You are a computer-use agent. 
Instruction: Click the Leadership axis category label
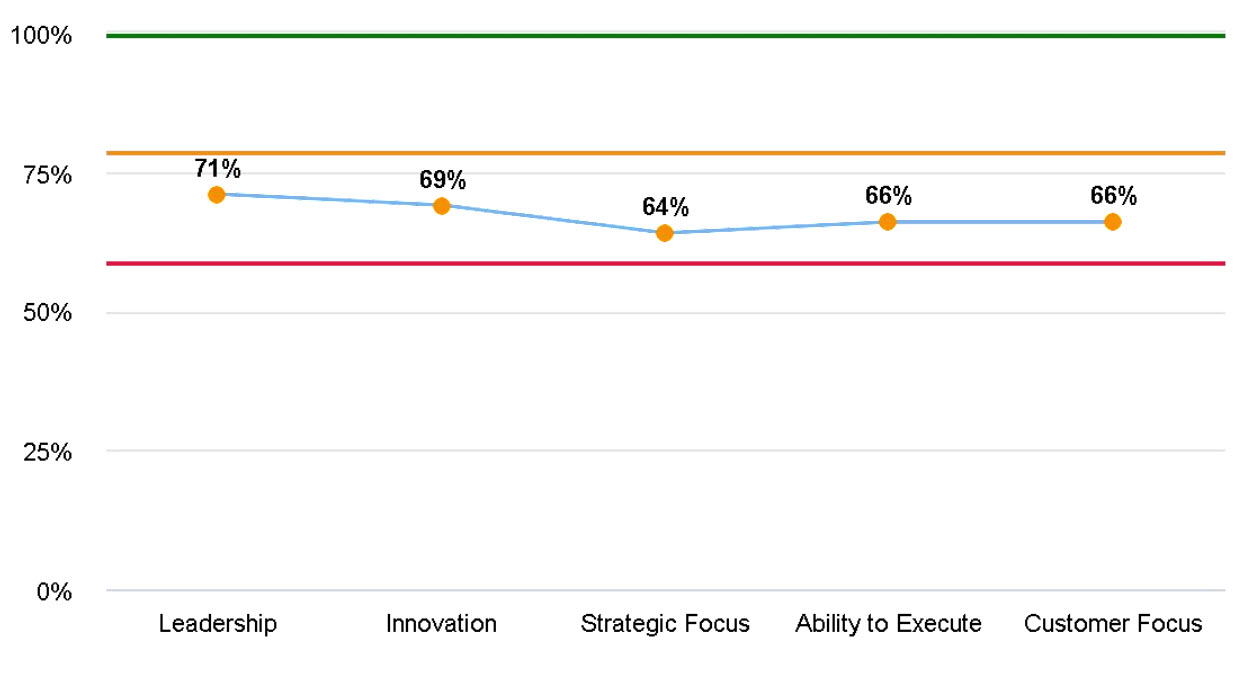[x=217, y=624]
